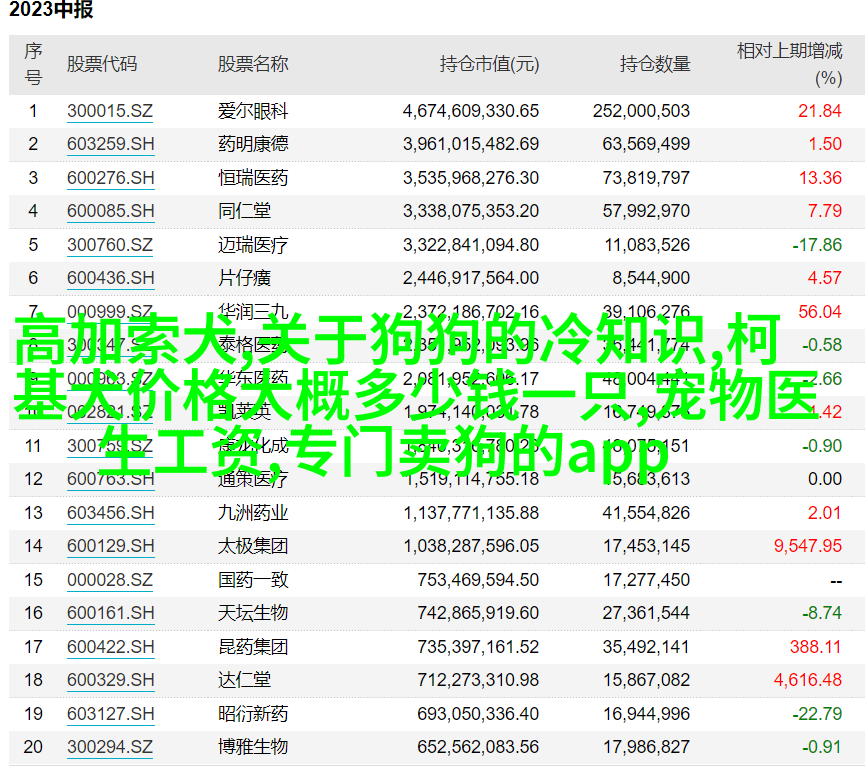This screenshot has height=776, width=865.
Task: Click the 股票名称 column header
Action: pos(253,65)
